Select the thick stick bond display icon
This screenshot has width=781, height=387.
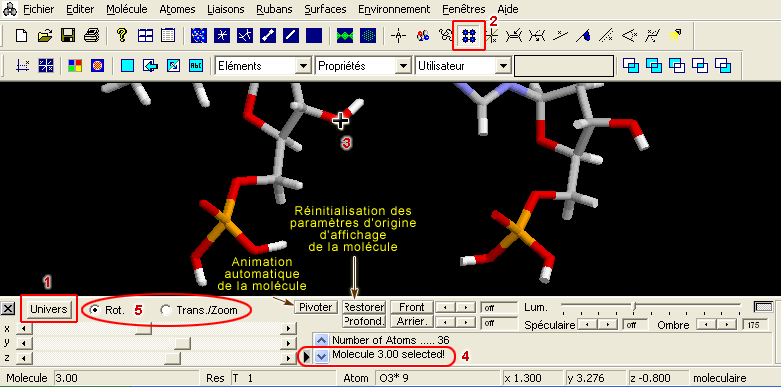click(268, 35)
